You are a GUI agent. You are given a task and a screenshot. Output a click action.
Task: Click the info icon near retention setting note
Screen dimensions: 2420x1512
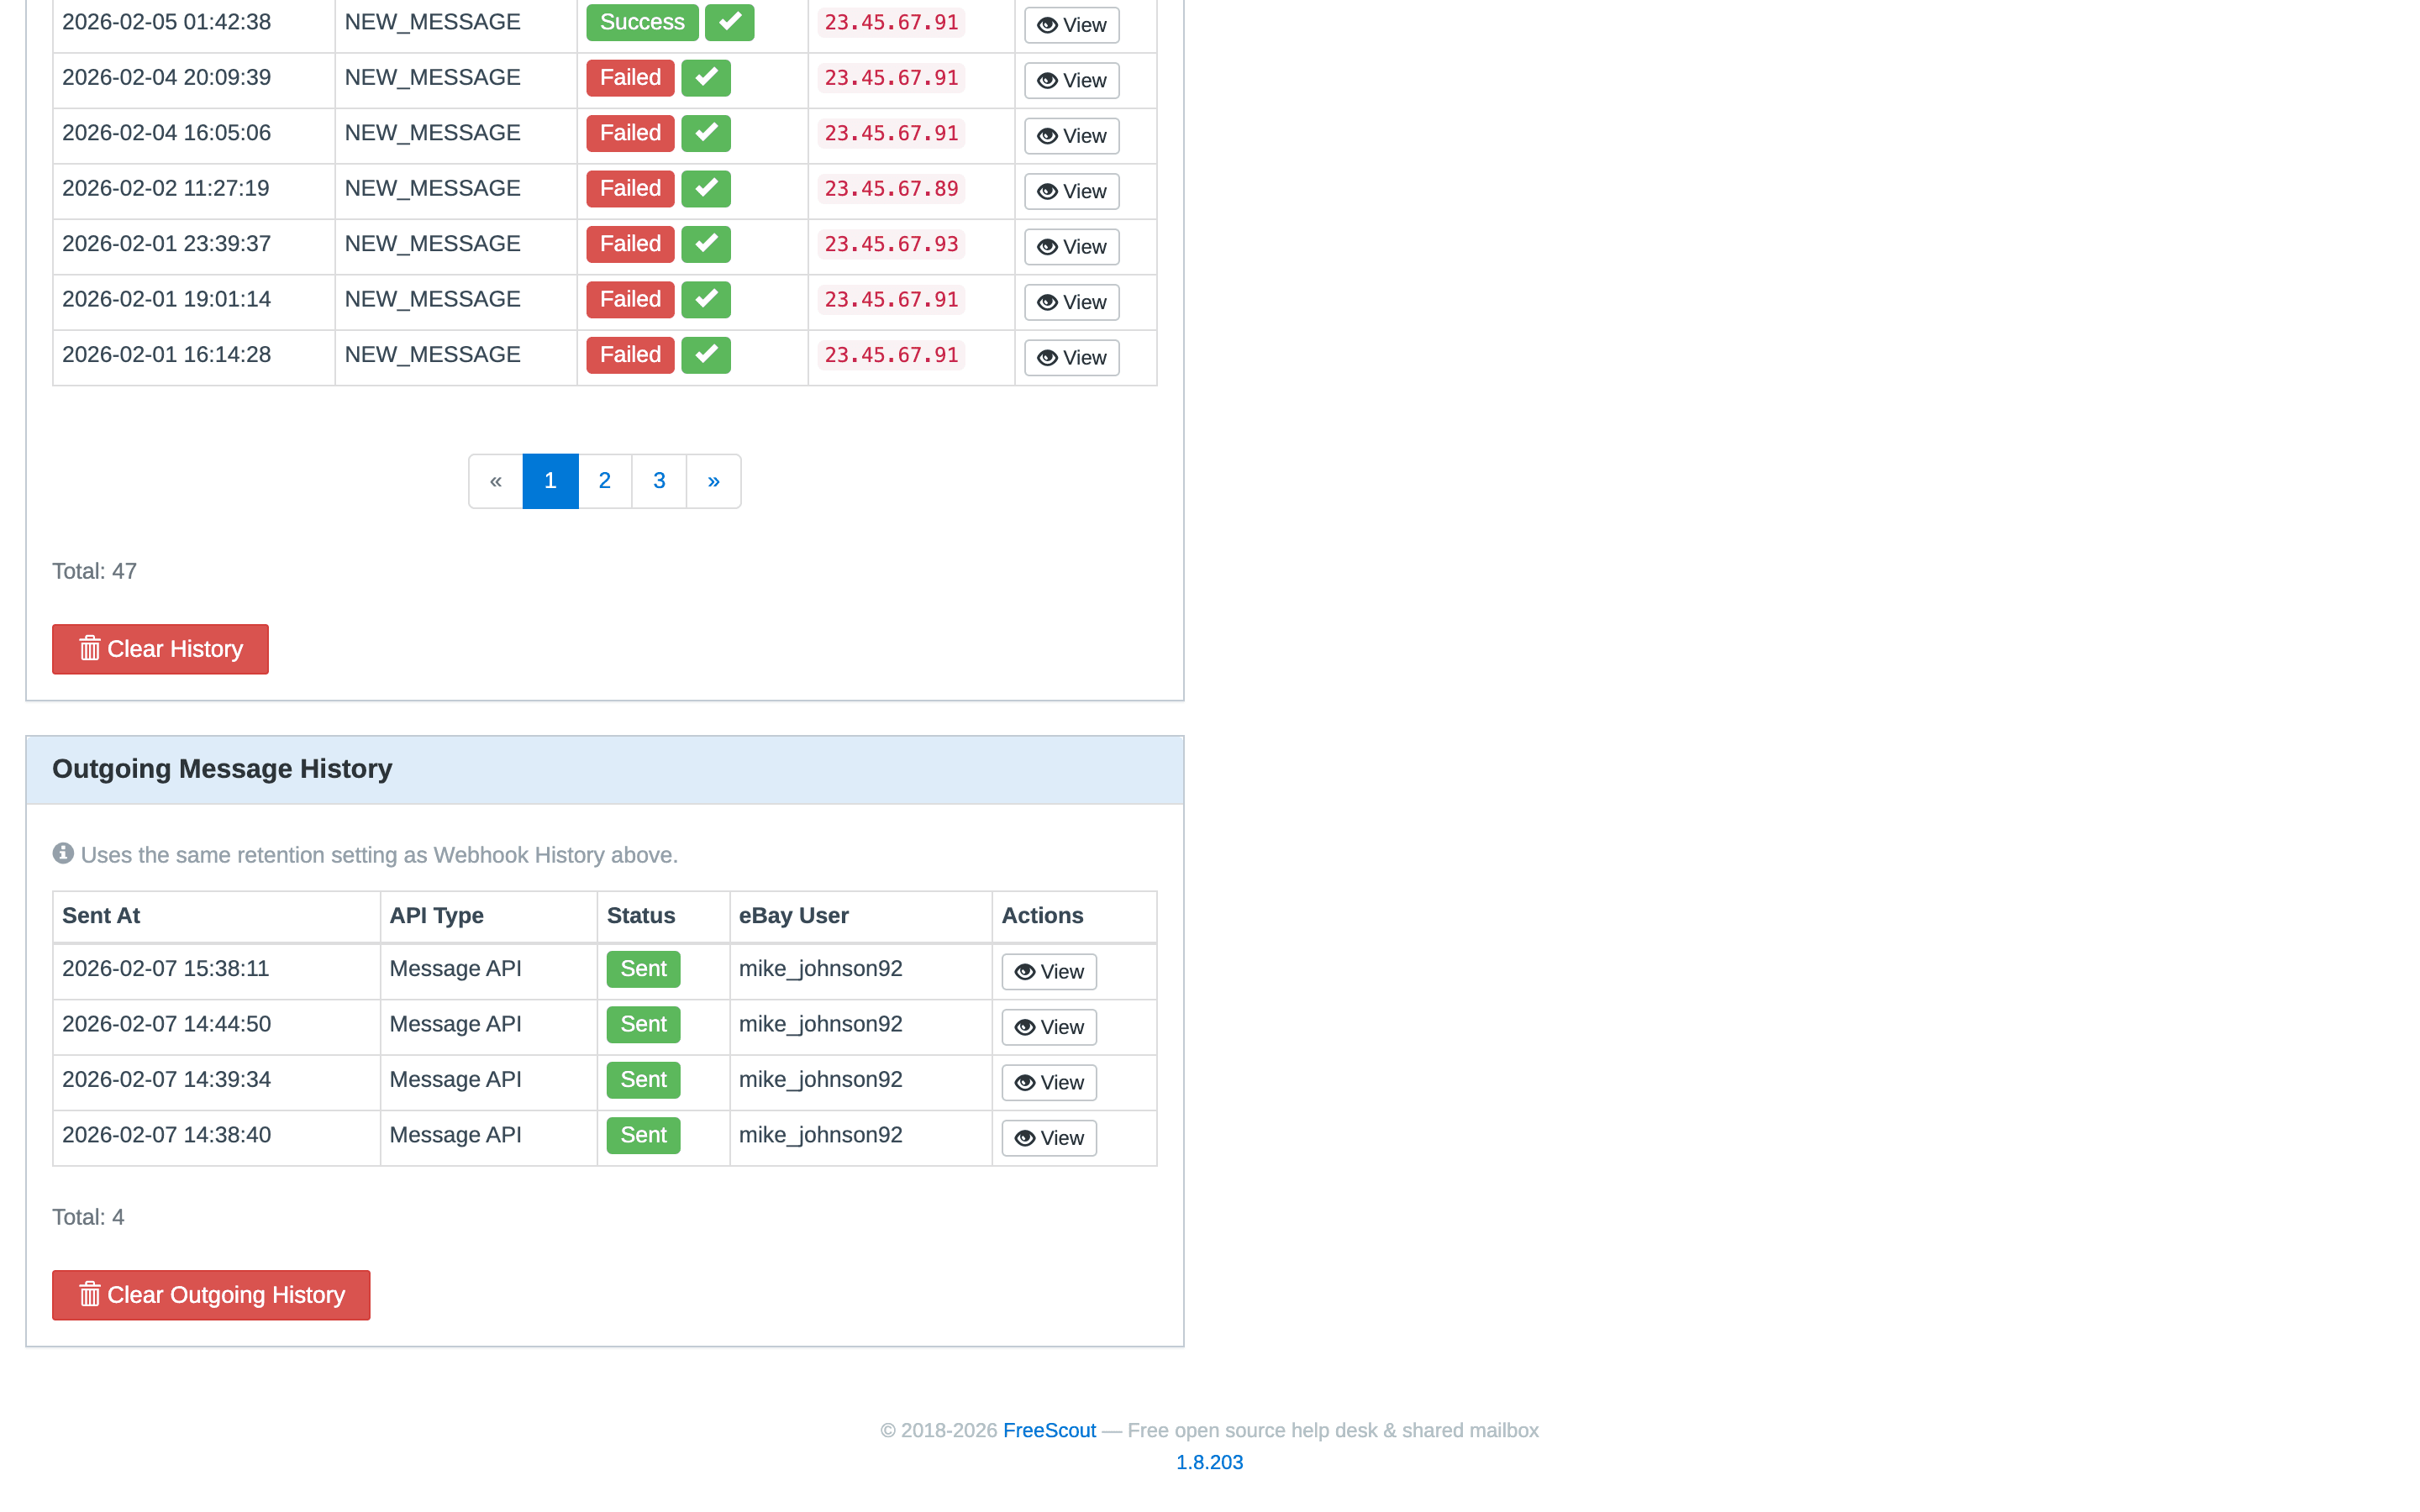(63, 852)
